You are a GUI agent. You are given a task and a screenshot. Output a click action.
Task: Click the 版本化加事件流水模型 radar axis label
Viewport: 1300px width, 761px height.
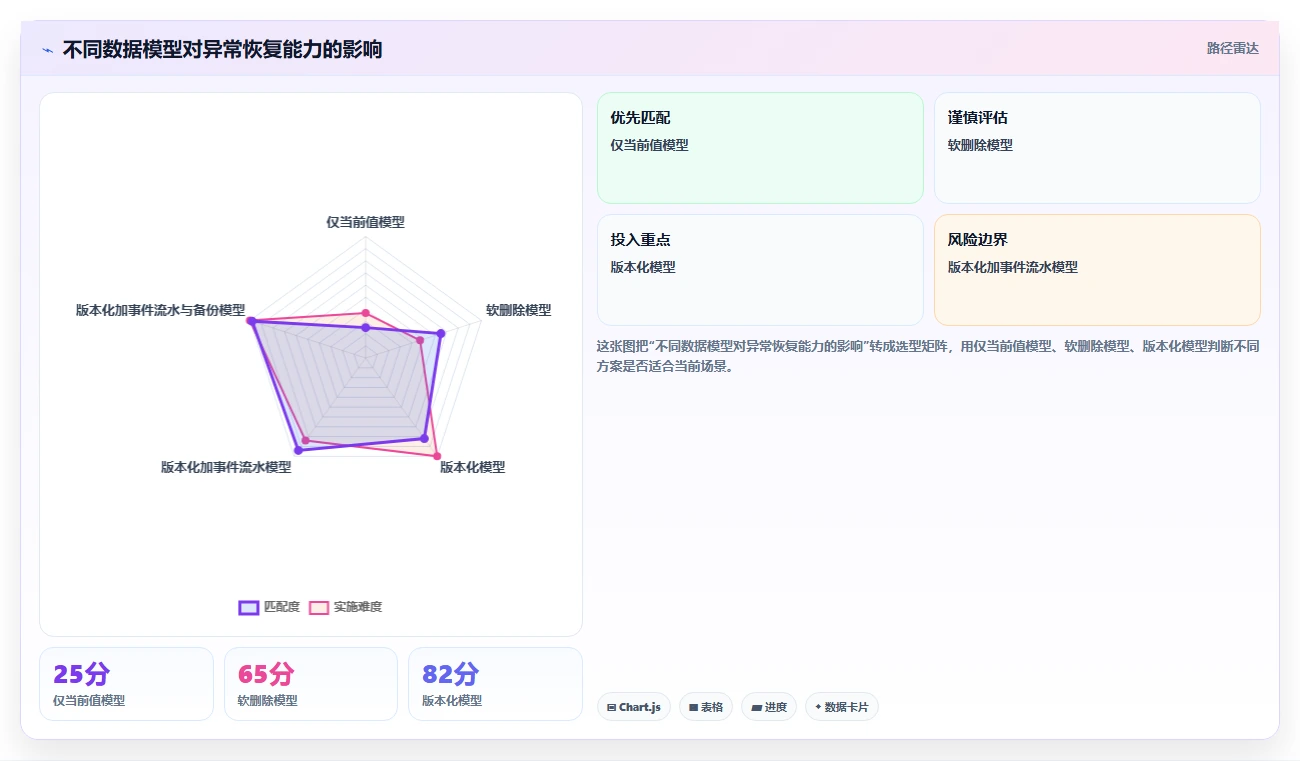pos(226,467)
